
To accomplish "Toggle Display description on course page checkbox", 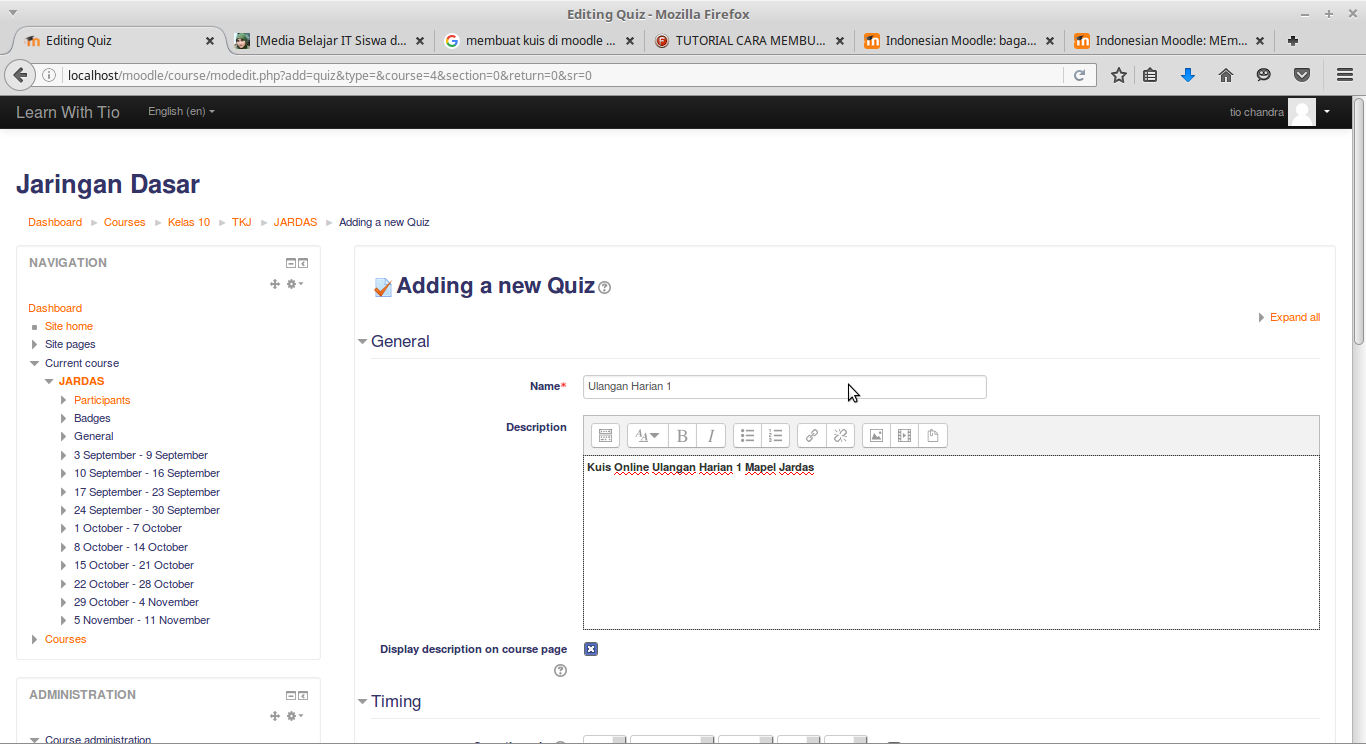I will coord(591,648).
